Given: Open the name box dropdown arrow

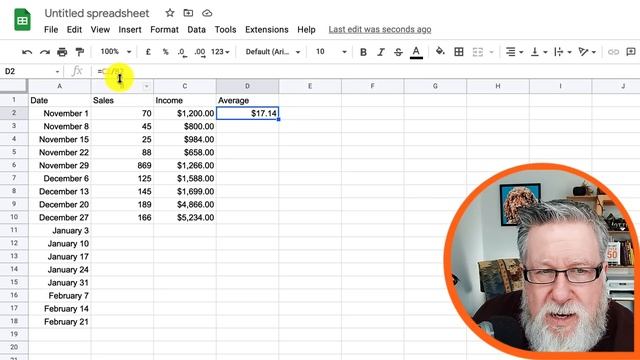Looking at the screenshot, I should tap(57, 71).
